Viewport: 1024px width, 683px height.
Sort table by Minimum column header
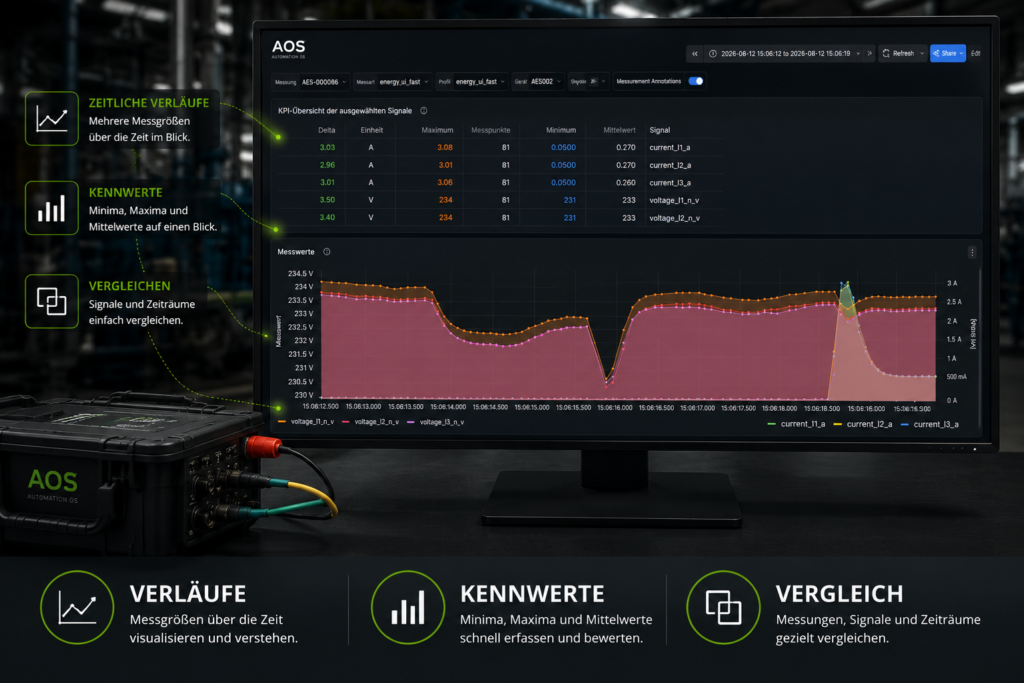pos(561,131)
